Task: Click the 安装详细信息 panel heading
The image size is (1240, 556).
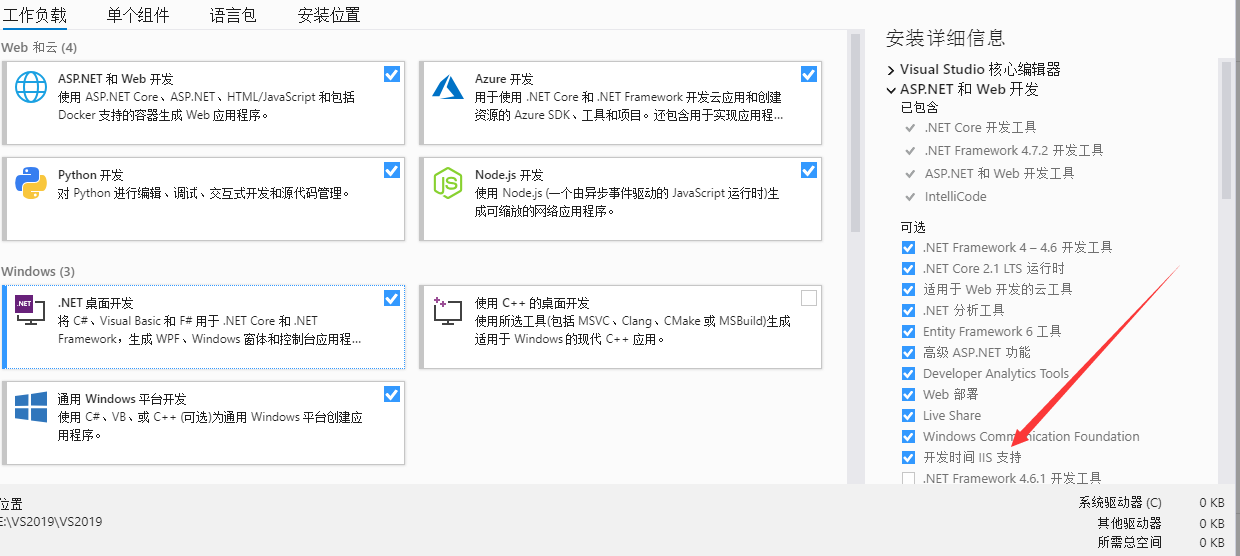Action: coord(945,38)
